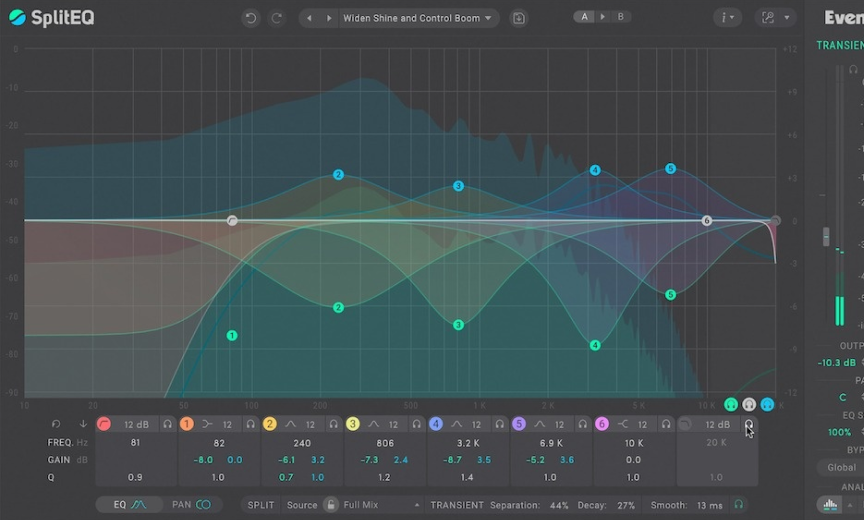Viewport: 864px width, 520px height.
Task: Click the blue headphone listen icon
Action: click(767, 405)
